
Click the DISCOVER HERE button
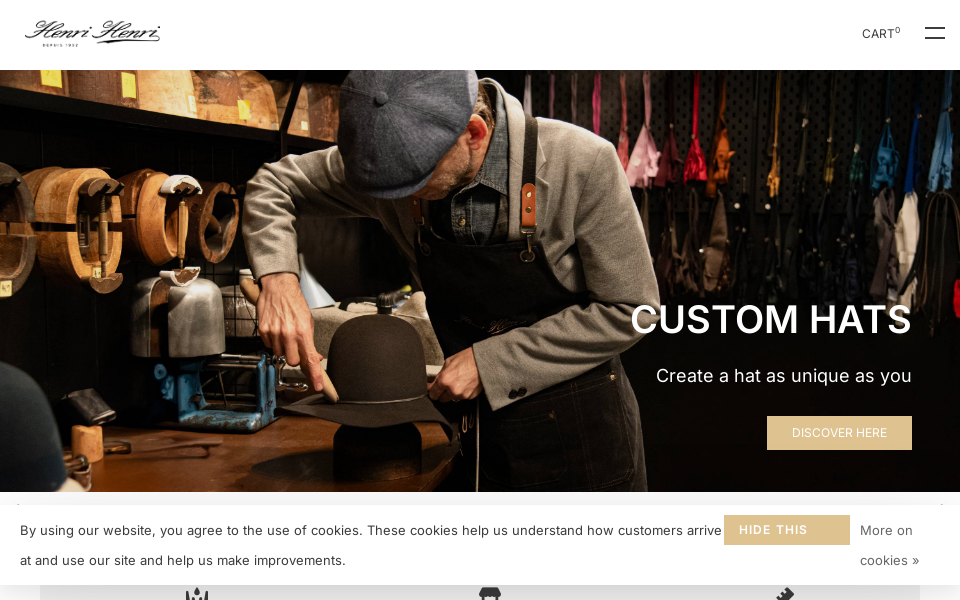[839, 433]
